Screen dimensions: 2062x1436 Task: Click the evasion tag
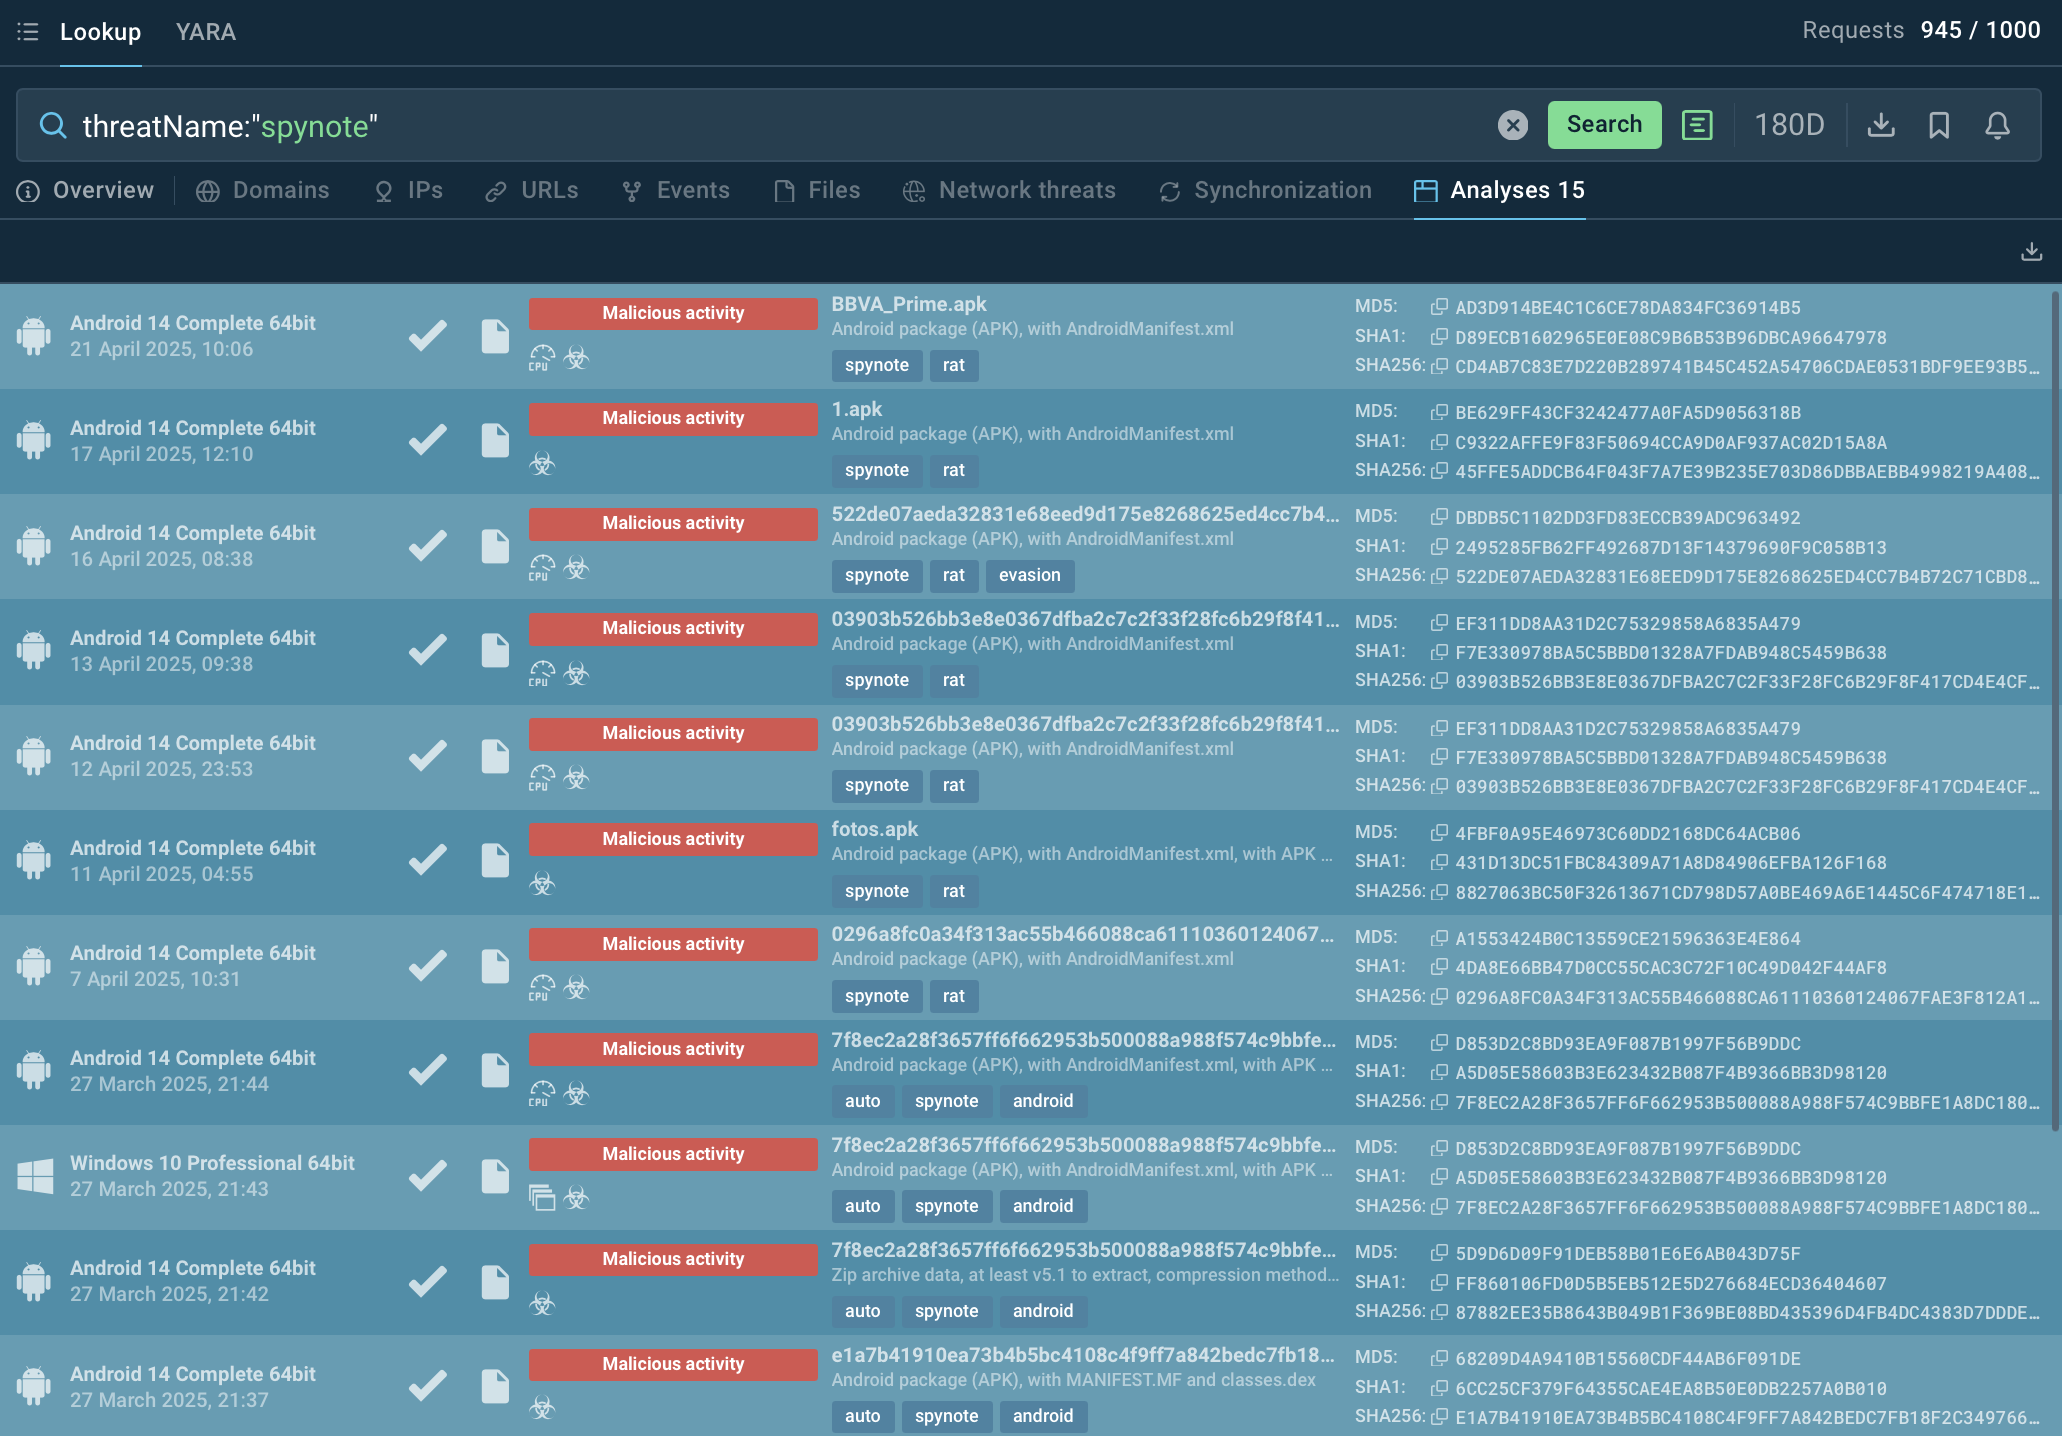[1029, 575]
